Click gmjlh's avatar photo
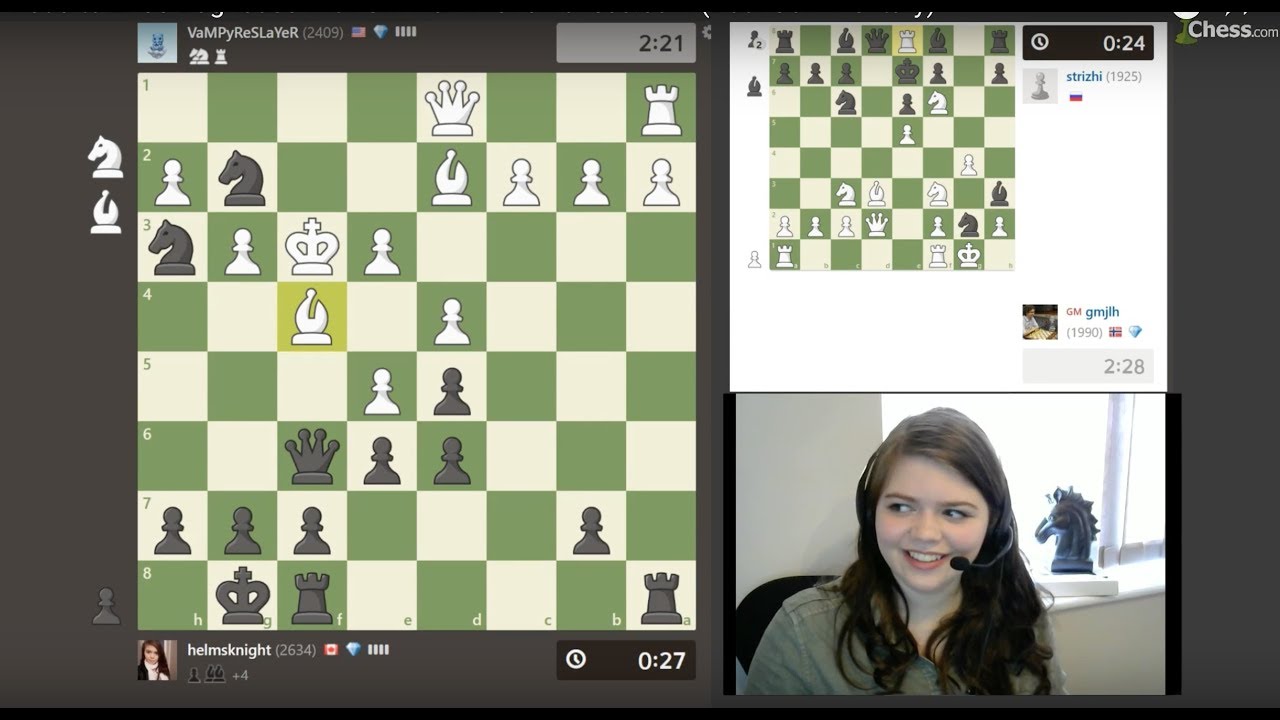This screenshot has width=1280, height=720. [1040, 322]
